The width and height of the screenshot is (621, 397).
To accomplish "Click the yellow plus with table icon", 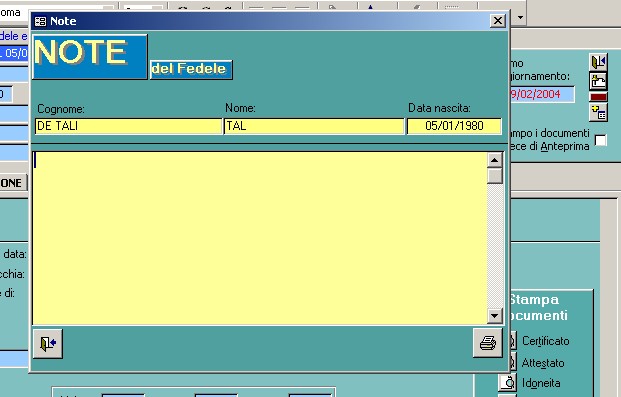I will coord(598,113).
